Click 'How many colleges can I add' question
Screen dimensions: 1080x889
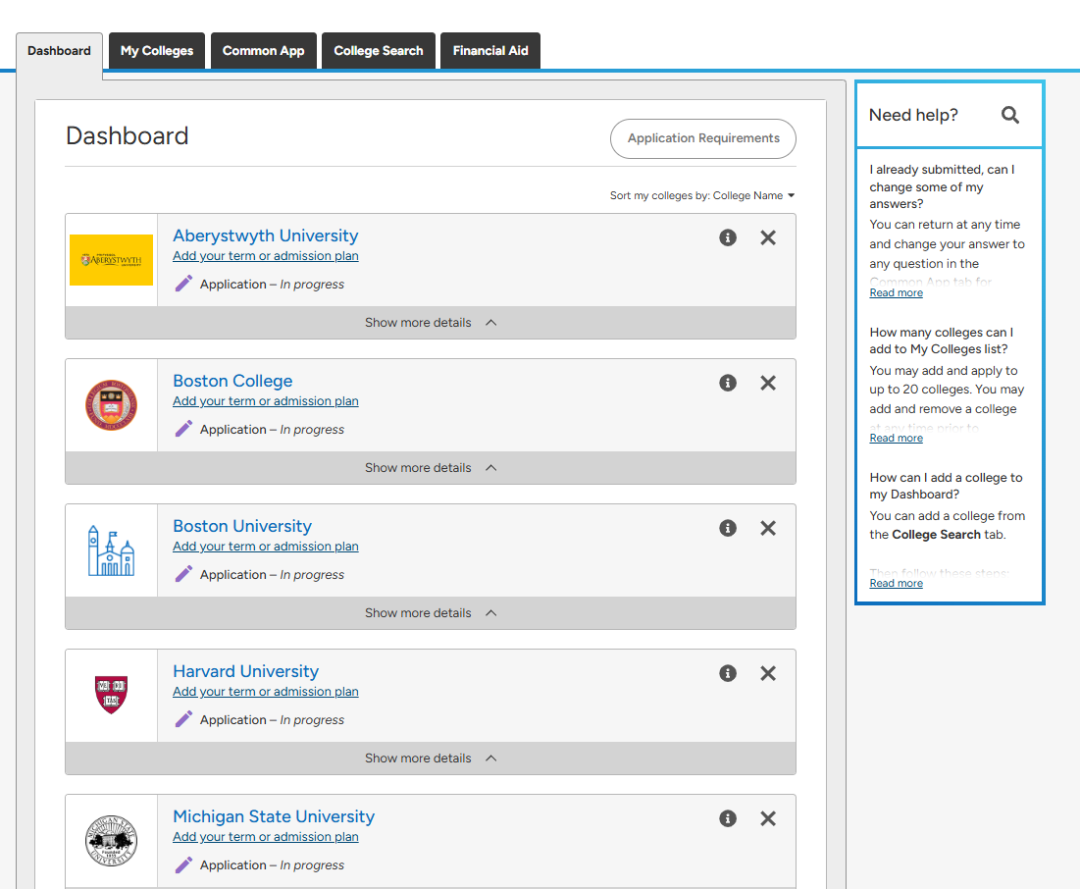(x=941, y=341)
